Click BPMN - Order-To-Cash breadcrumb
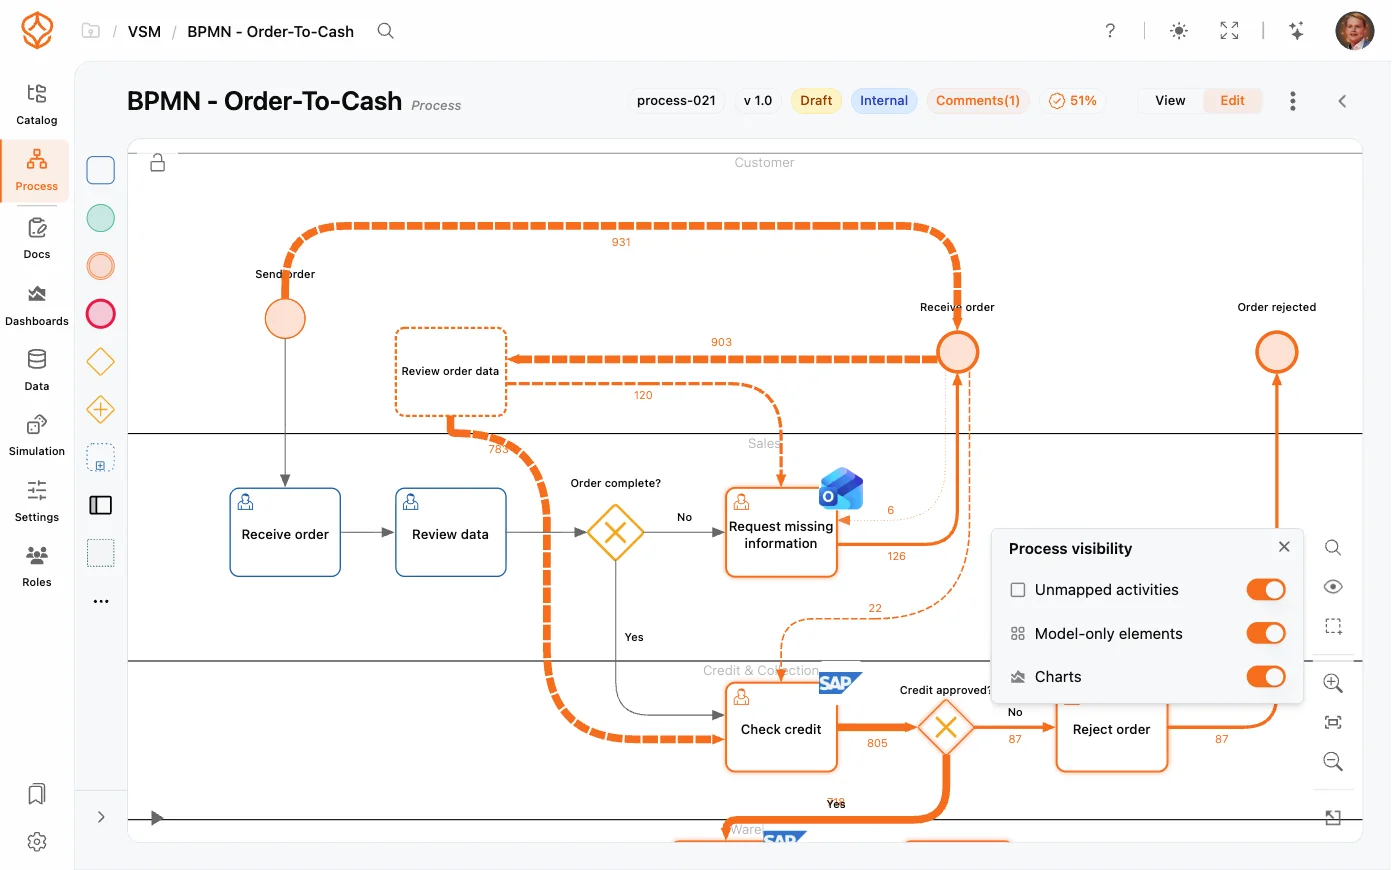This screenshot has width=1392, height=870. tap(271, 32)
